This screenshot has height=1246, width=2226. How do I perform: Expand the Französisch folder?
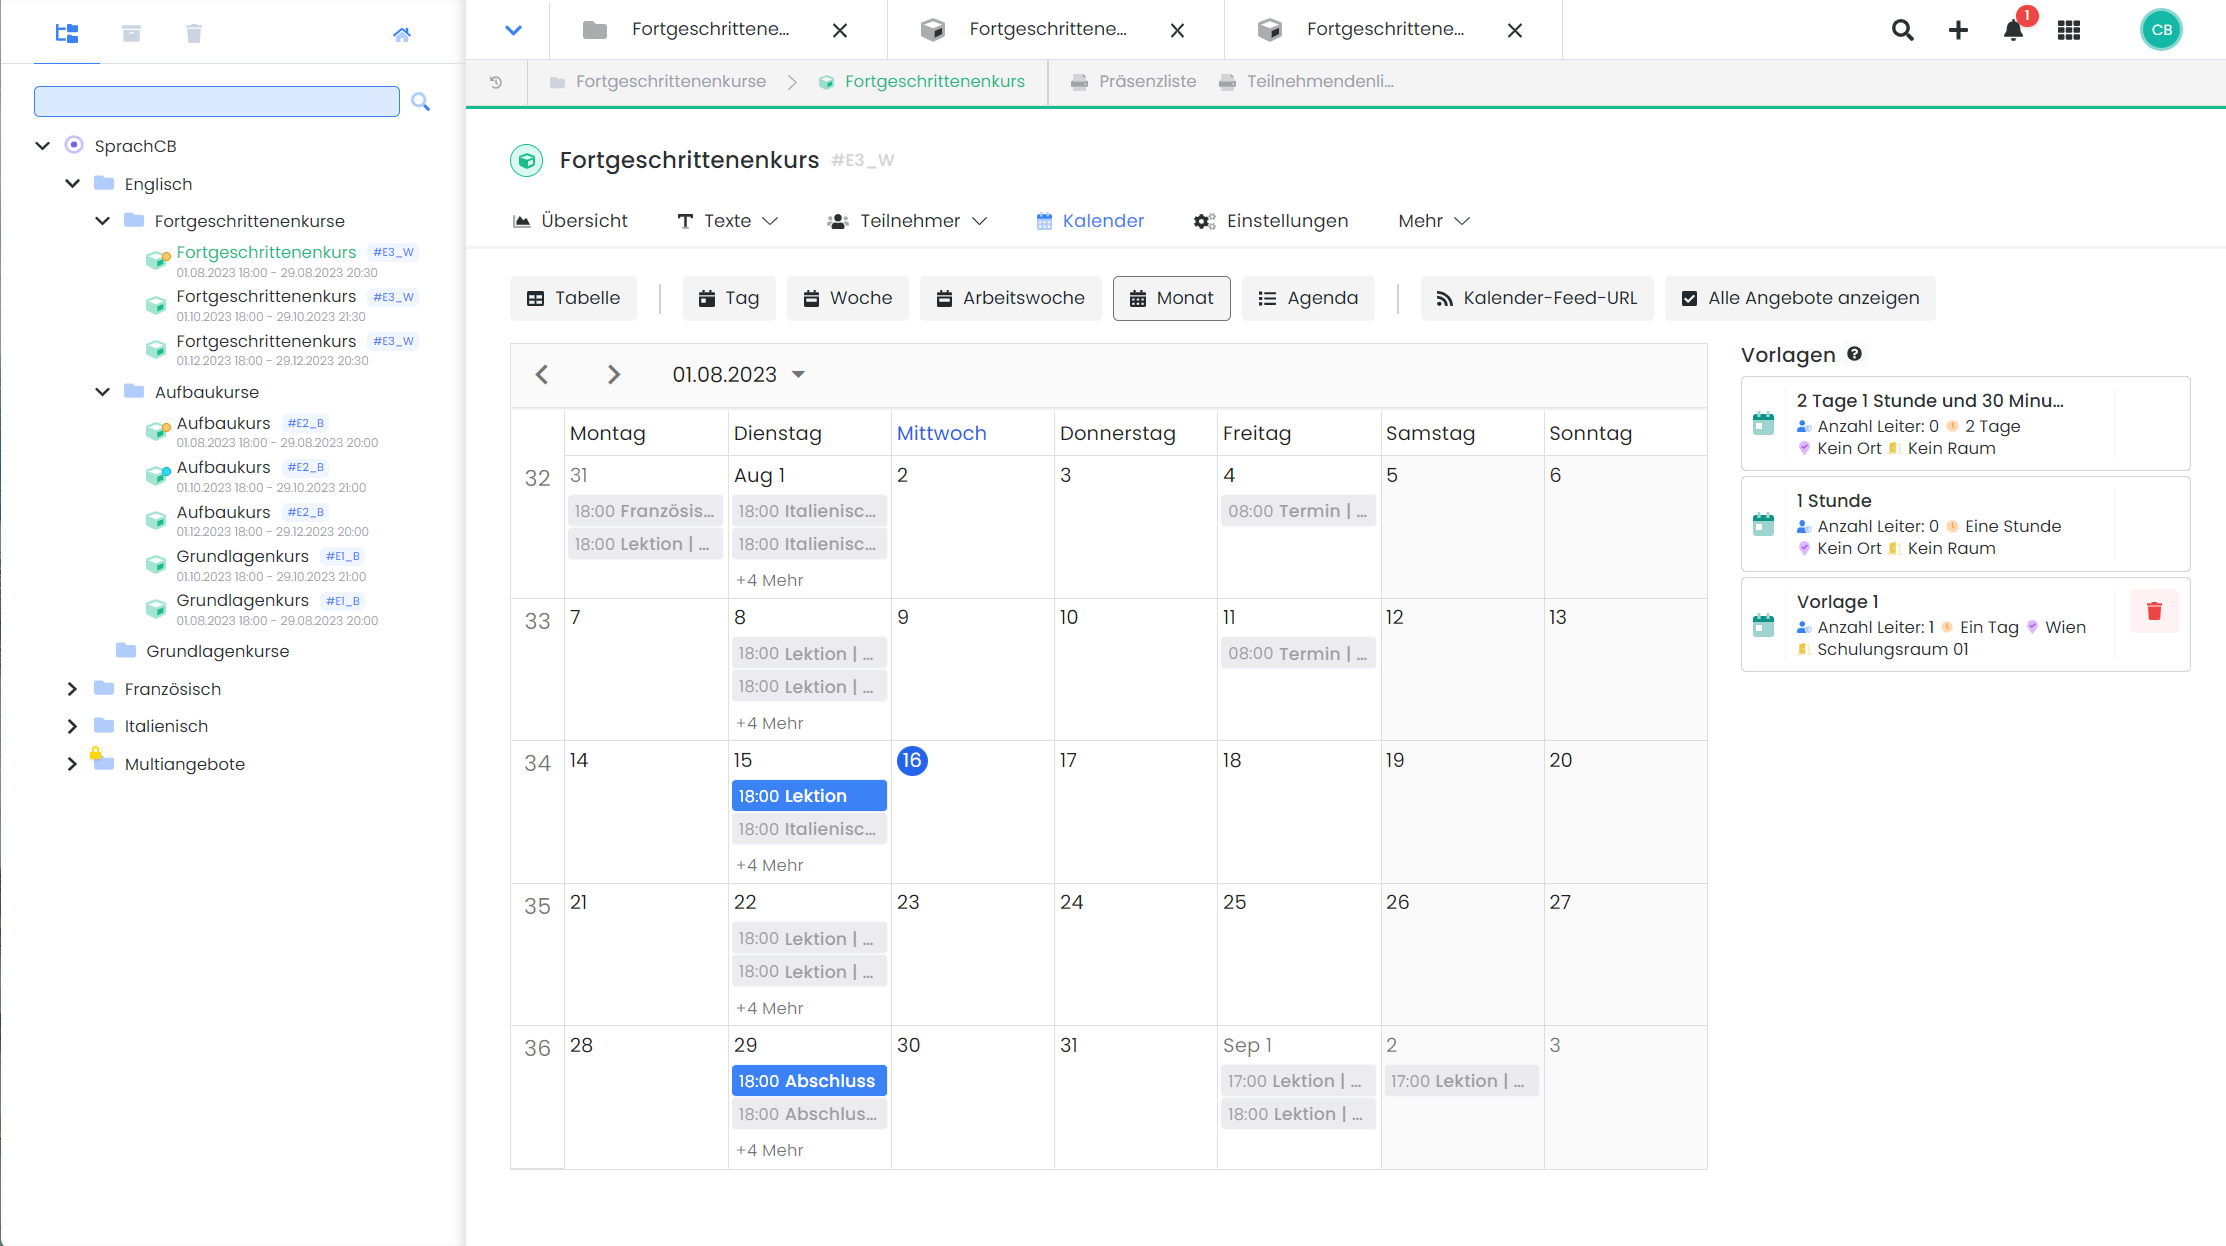coord(72,689)
